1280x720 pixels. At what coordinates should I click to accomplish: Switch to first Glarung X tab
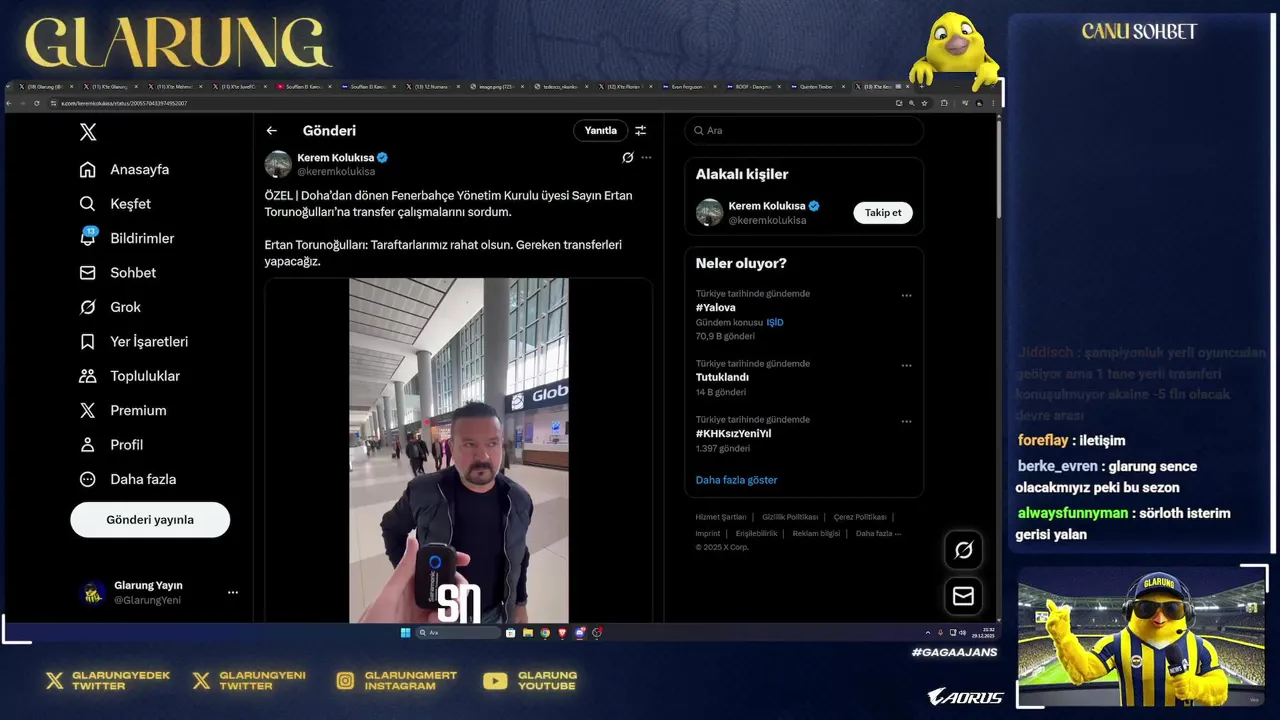coord(46,87)
